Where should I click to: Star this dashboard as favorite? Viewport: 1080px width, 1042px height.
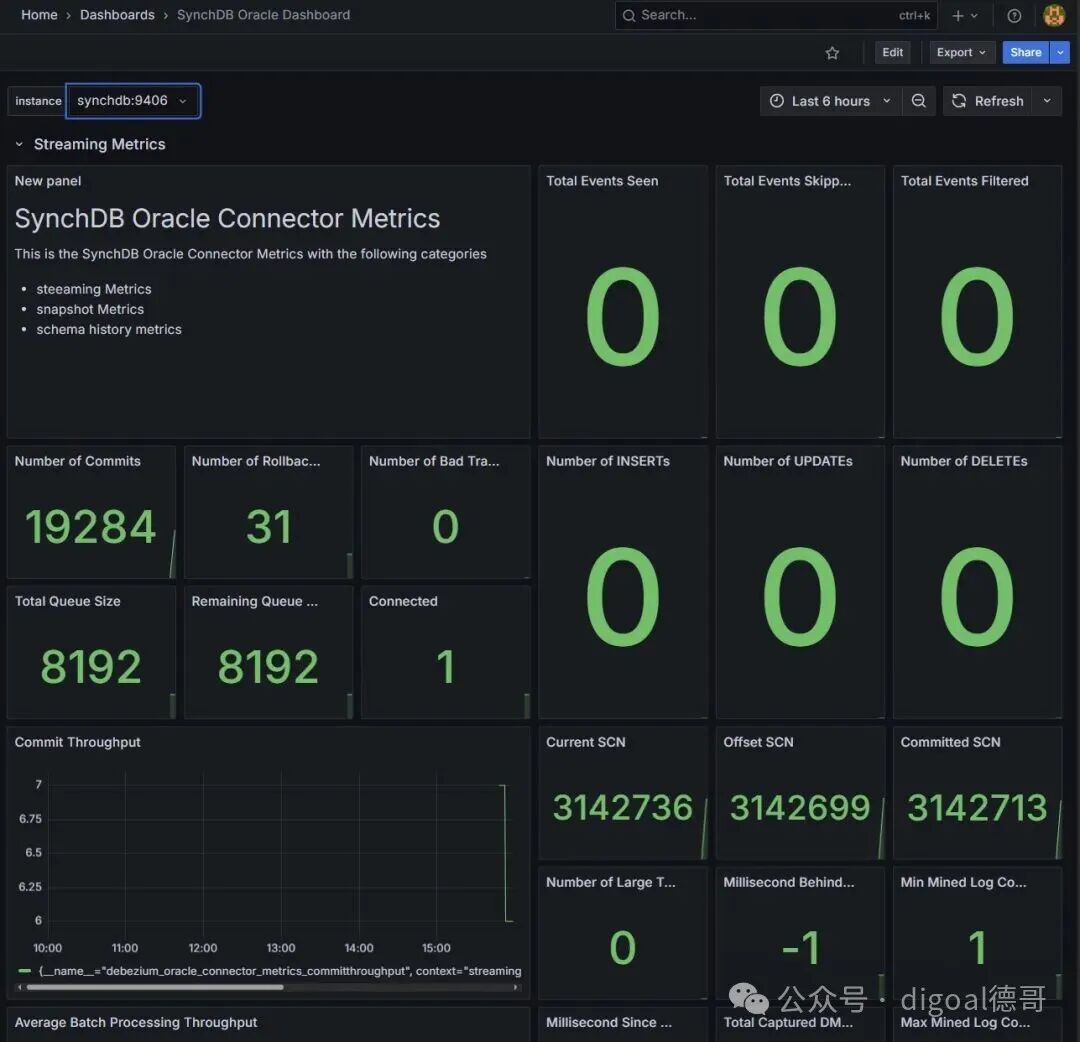click(832, 53)
